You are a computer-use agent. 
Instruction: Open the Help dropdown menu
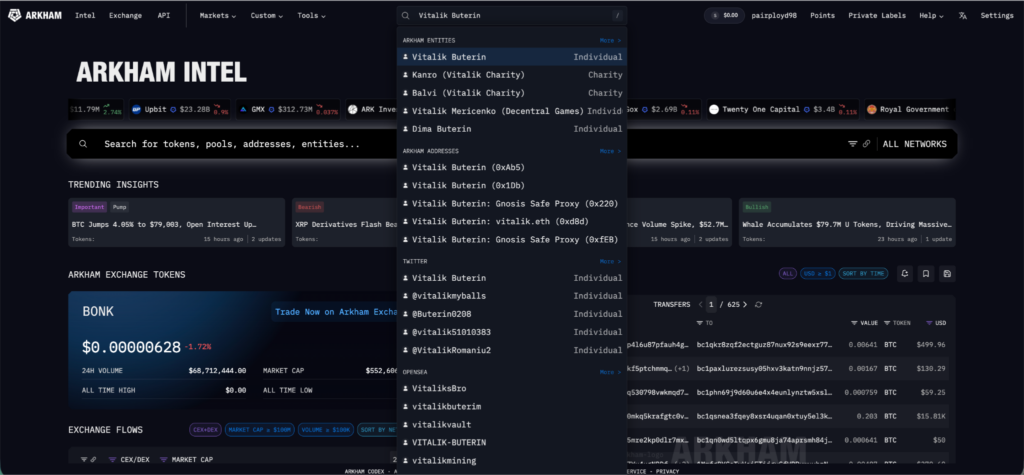931,16
